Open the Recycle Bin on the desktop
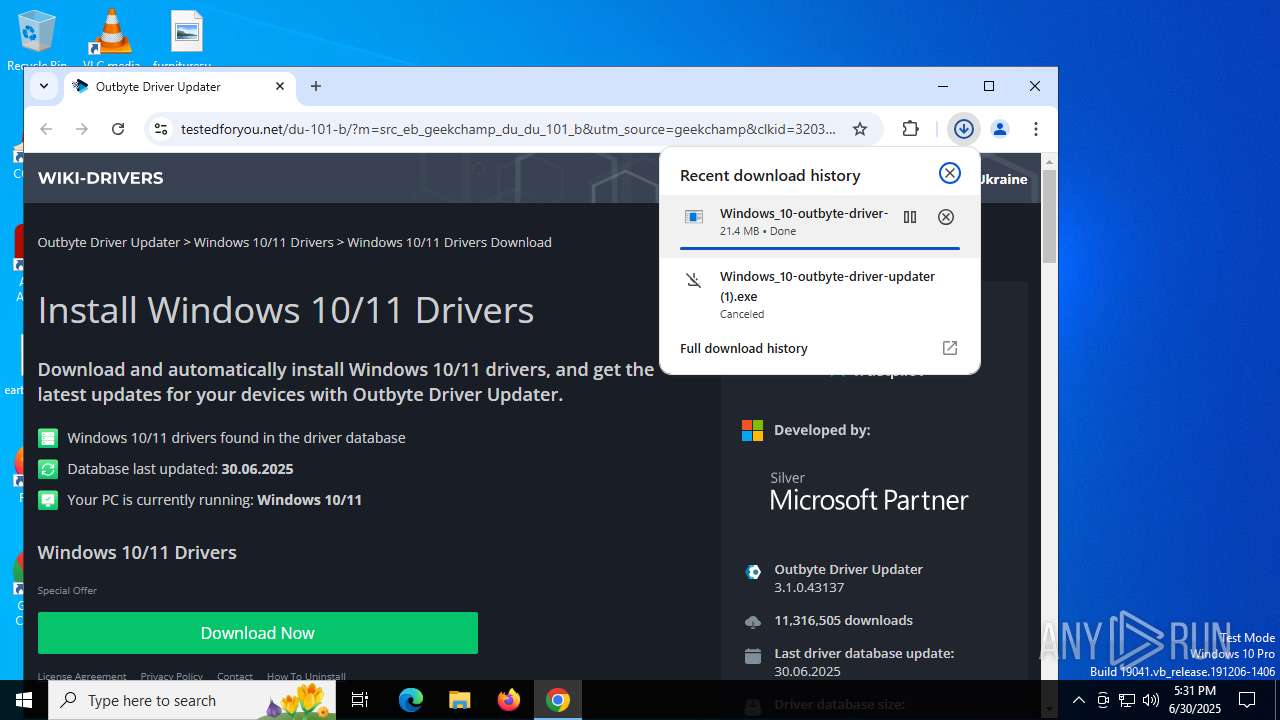Viewport: 1280px width, 720px height. (37, 40)
